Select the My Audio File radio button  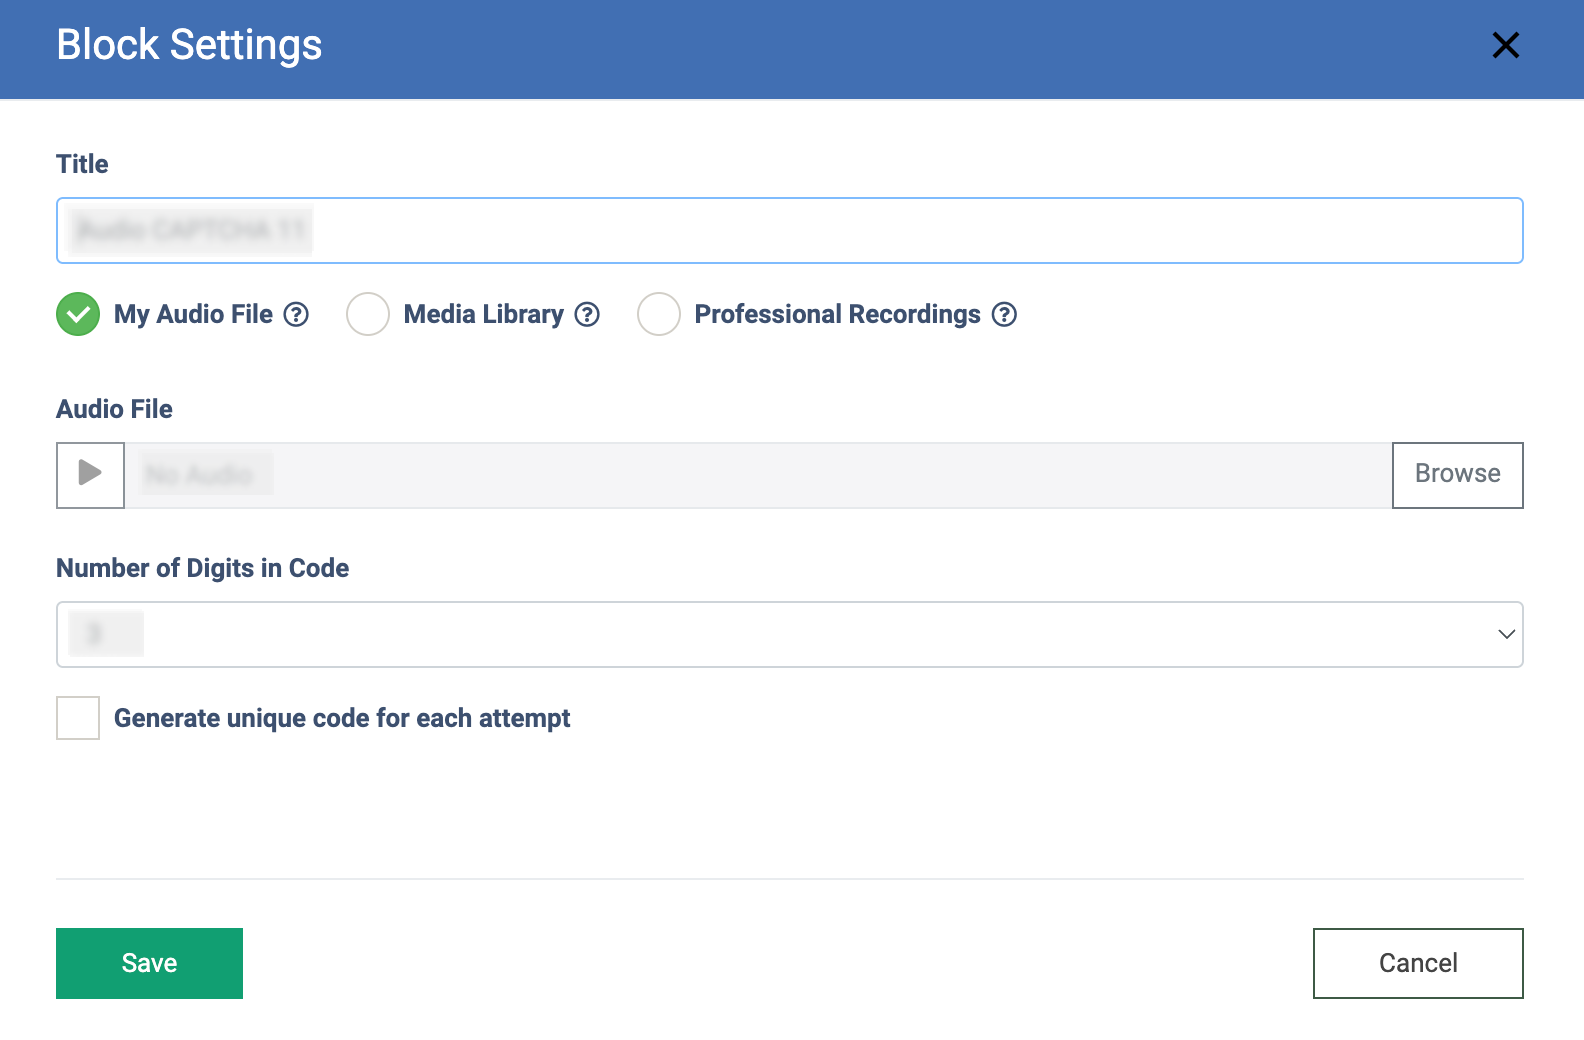(78, 314)
